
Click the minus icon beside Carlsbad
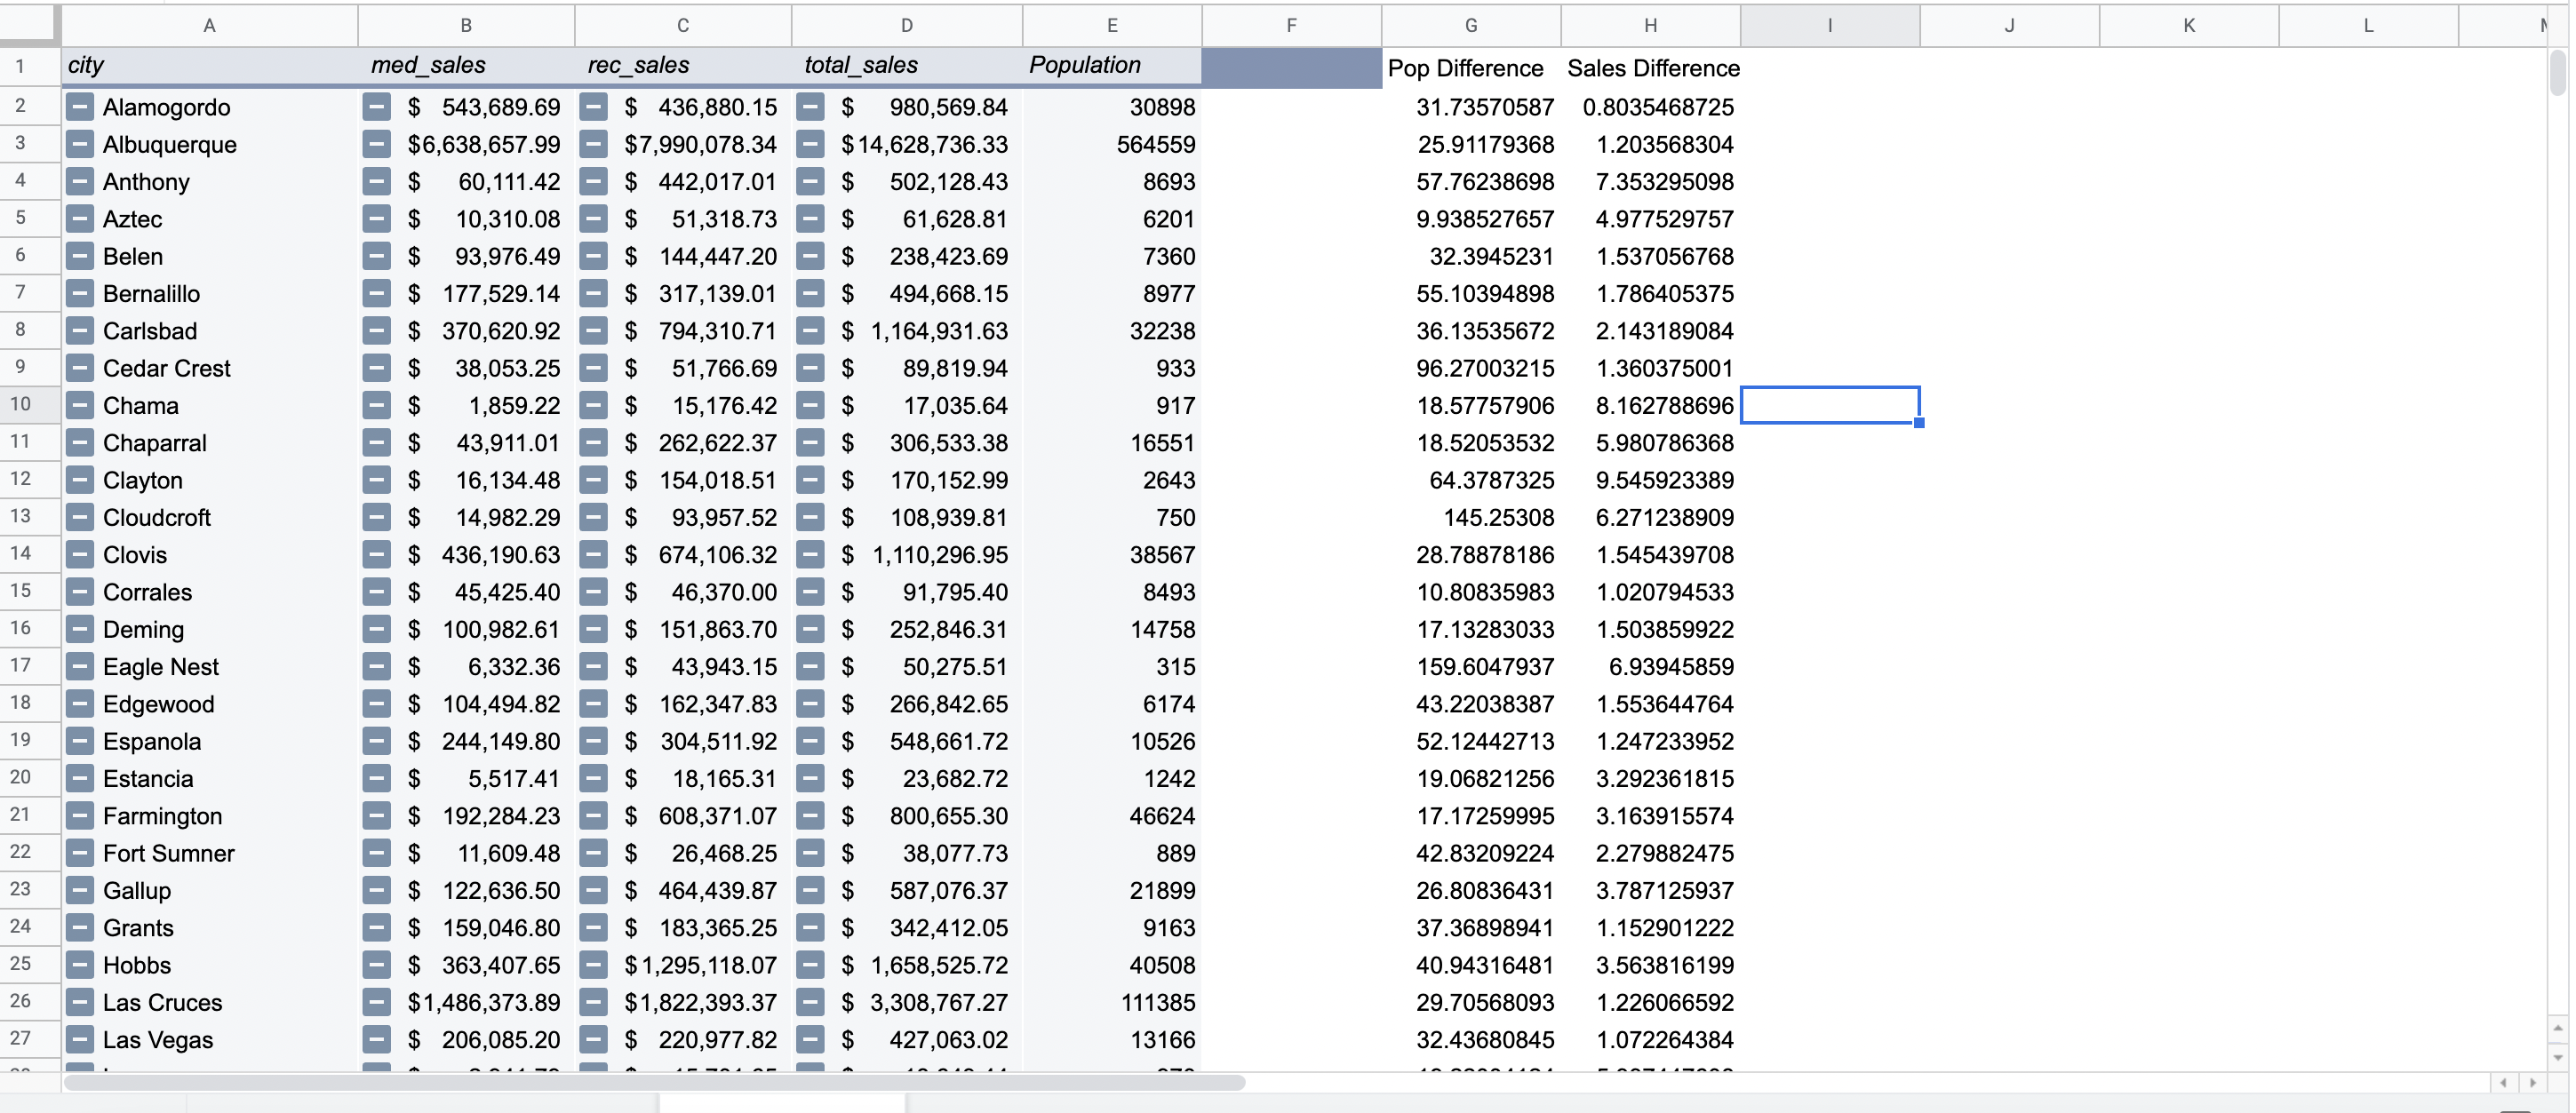(x=80, y=331)
